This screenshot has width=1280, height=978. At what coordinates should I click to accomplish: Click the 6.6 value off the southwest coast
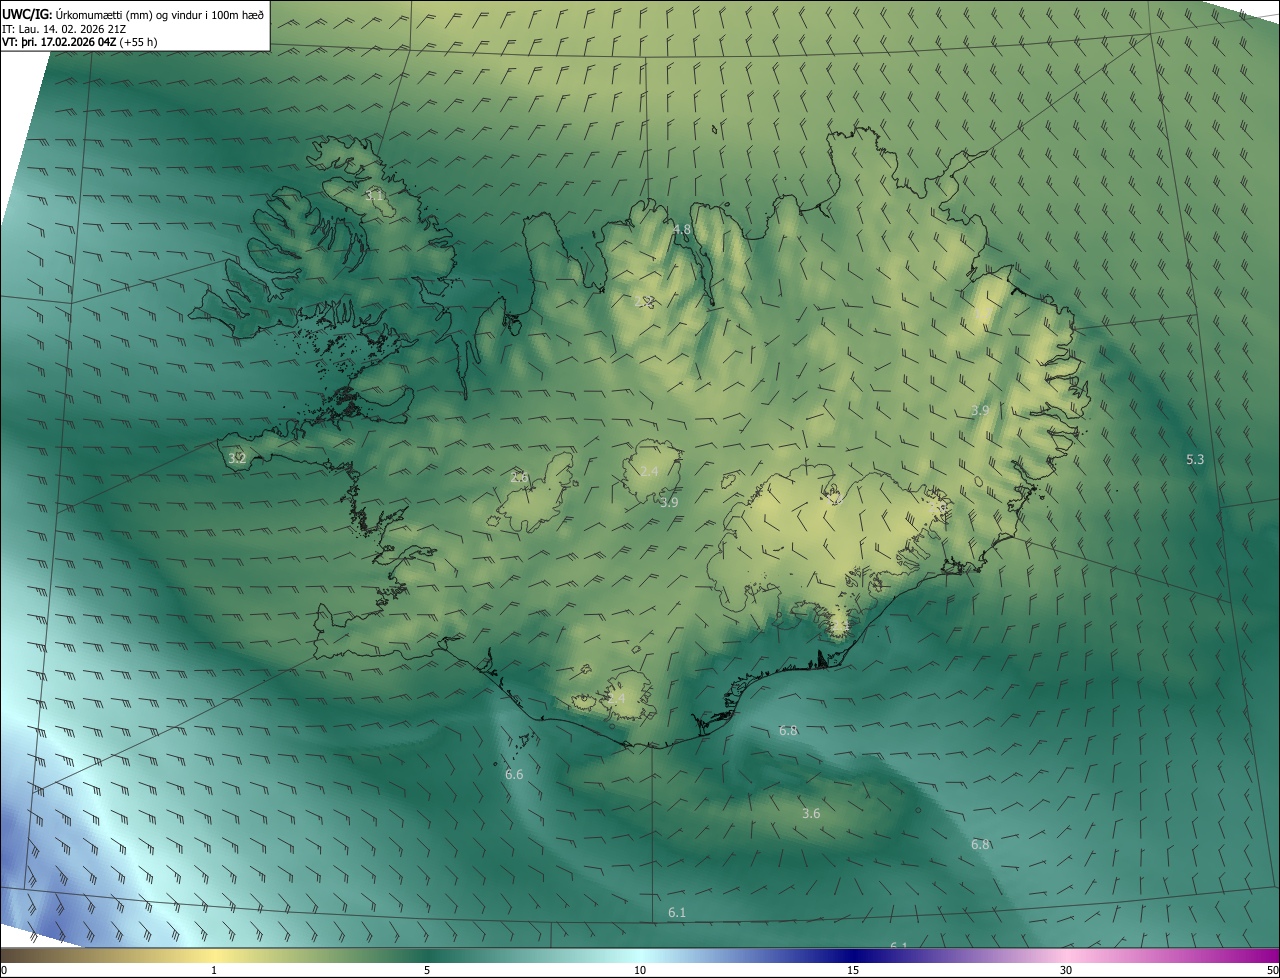coord(514,774)
